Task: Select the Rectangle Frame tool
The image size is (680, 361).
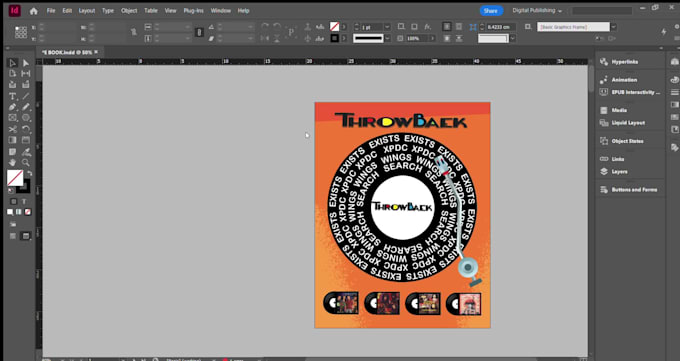Action: coord(12,118)
